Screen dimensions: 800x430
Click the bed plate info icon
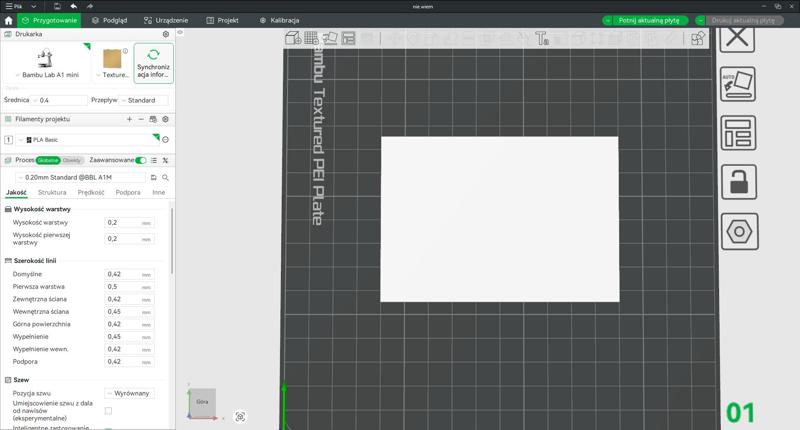click(126, 51)
